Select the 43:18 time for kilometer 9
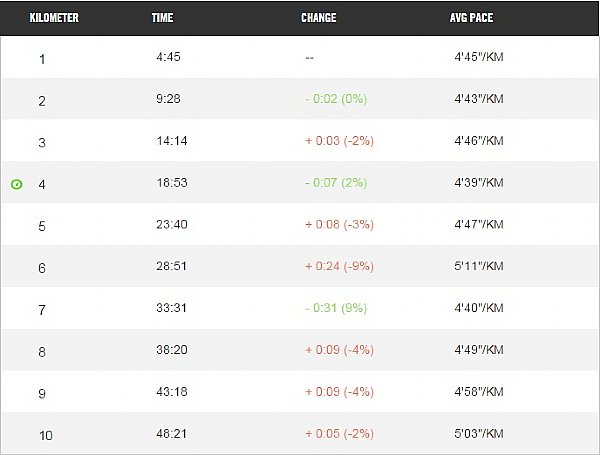 tap(172, 391)
